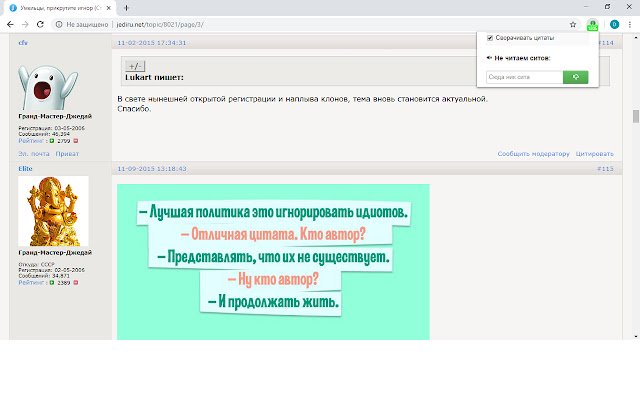Select the active jedi.net forum tab
Viewport: 640px width, 400px height.
coord(60,8)
